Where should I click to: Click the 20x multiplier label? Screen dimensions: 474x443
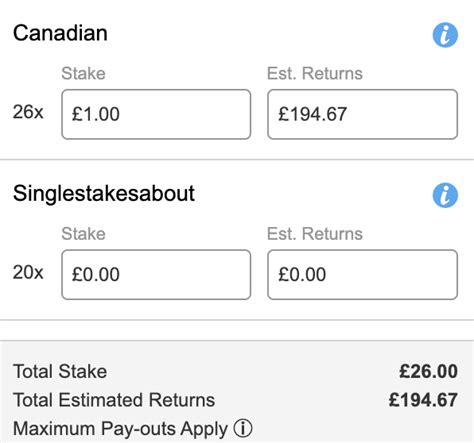click(x=28, y=272)
